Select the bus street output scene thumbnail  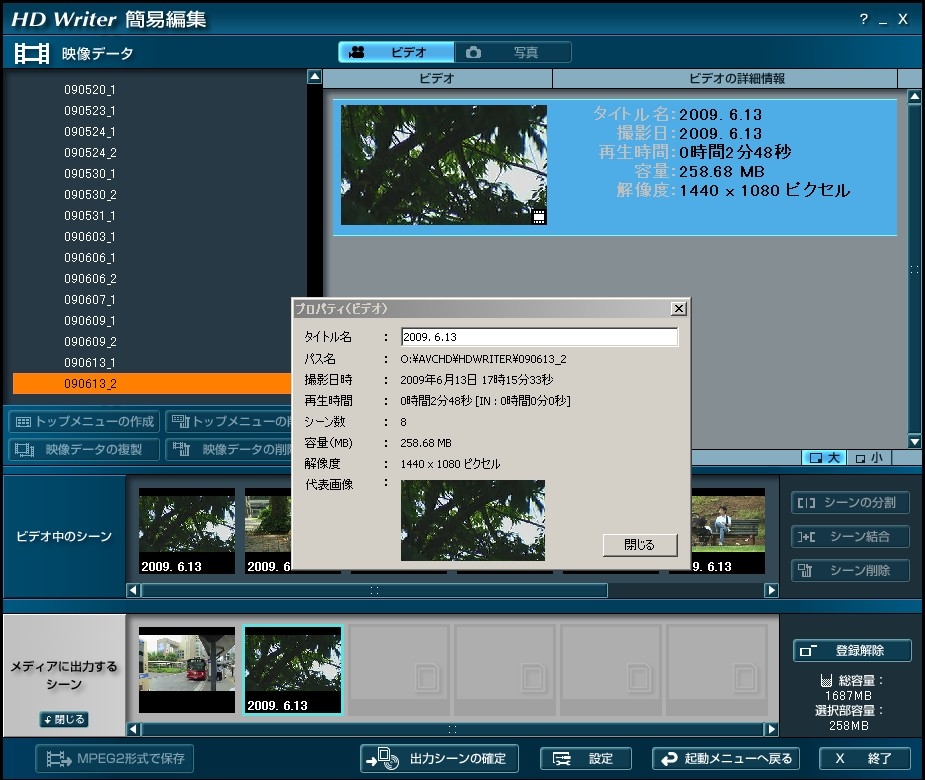coord(187,670)
